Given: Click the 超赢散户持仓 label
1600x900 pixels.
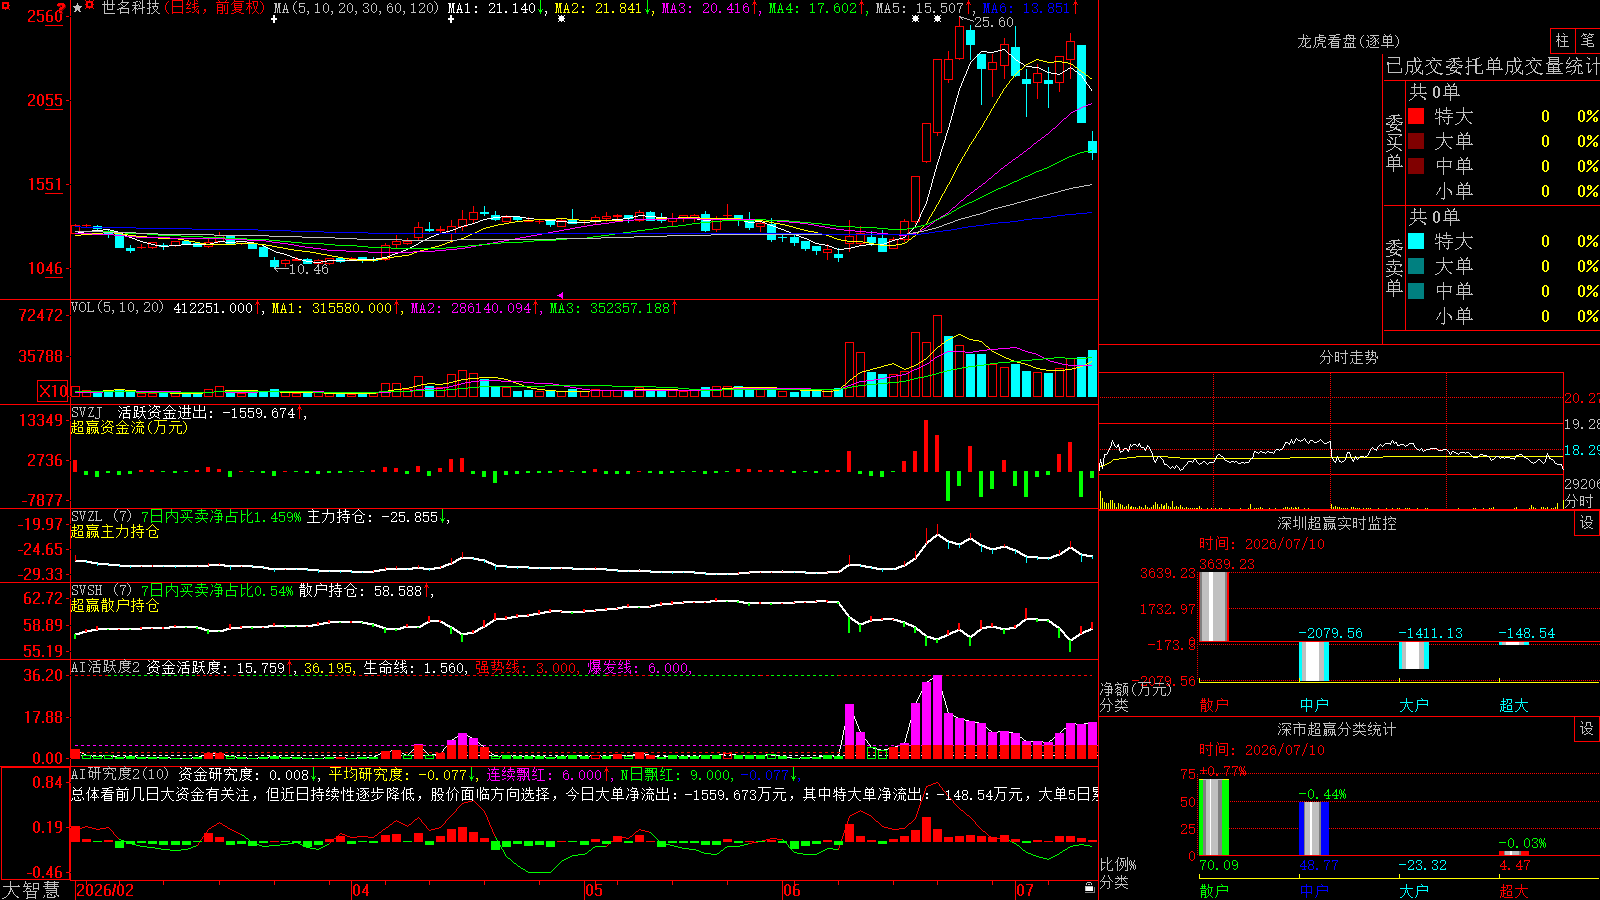Looking at the screenshot, I should coord(115,606).
